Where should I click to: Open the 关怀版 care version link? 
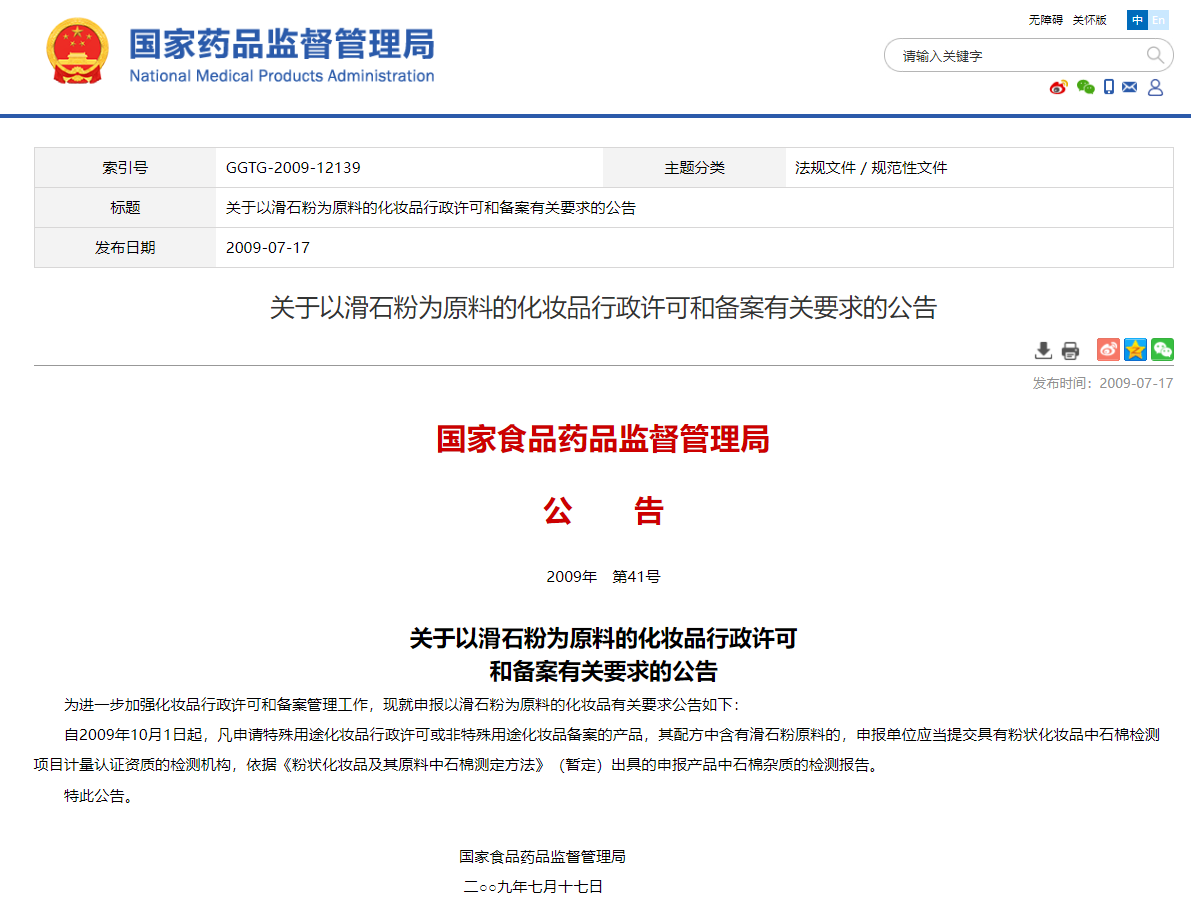click(x=1089, y=20)
